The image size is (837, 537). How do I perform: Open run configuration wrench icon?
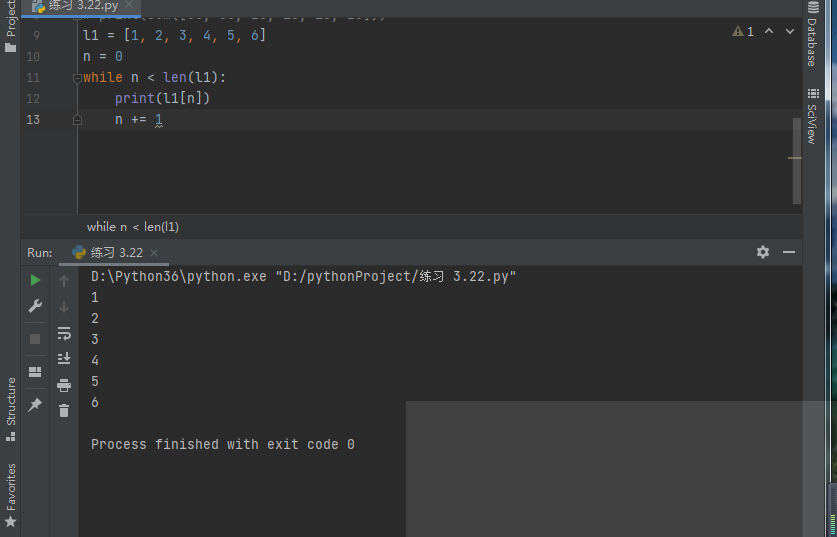35,306
